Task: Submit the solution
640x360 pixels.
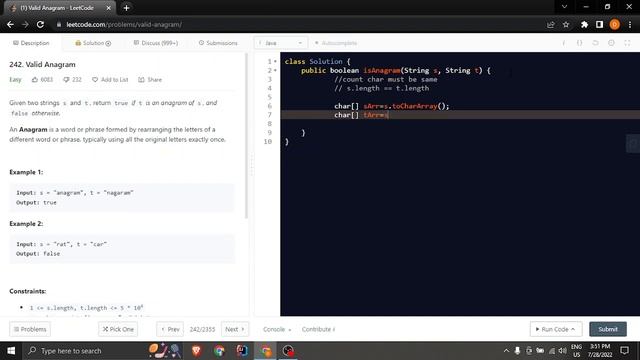Action: click(x=608, y=329)
